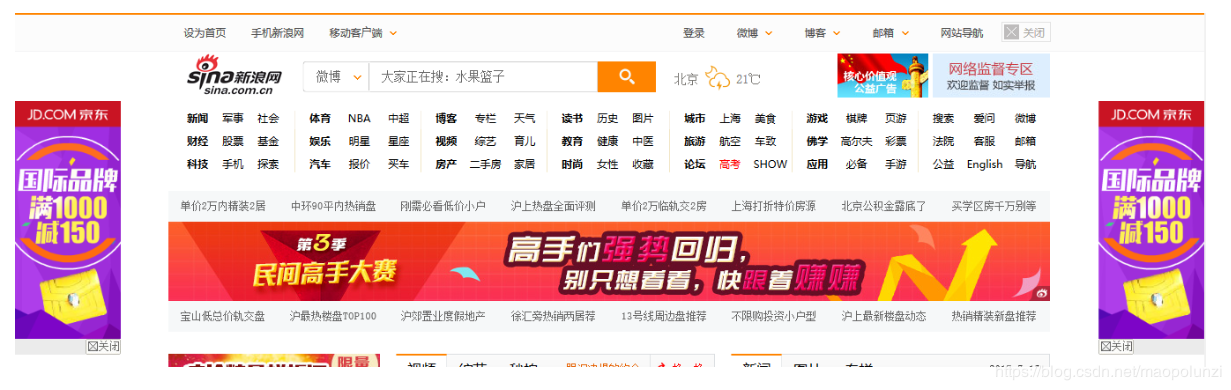Go to the 财经 channel

(x=197, y=141)
